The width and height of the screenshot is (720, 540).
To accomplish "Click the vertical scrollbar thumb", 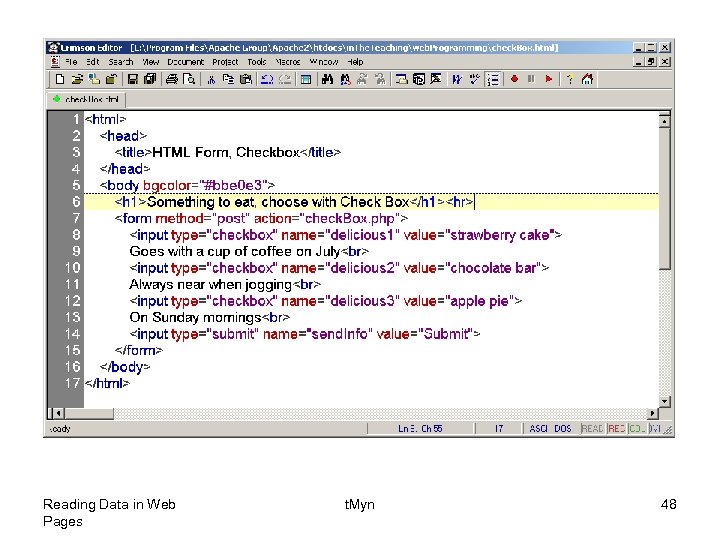I will tap(664, 198).
